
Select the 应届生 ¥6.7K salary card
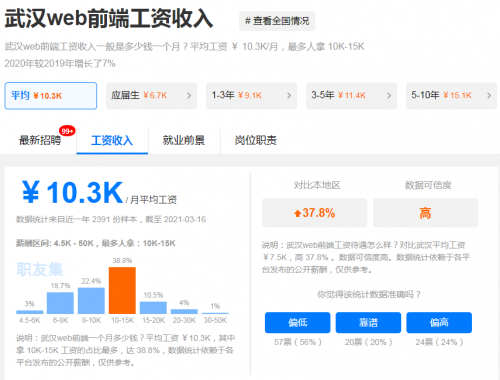click(x=151, y=96)
